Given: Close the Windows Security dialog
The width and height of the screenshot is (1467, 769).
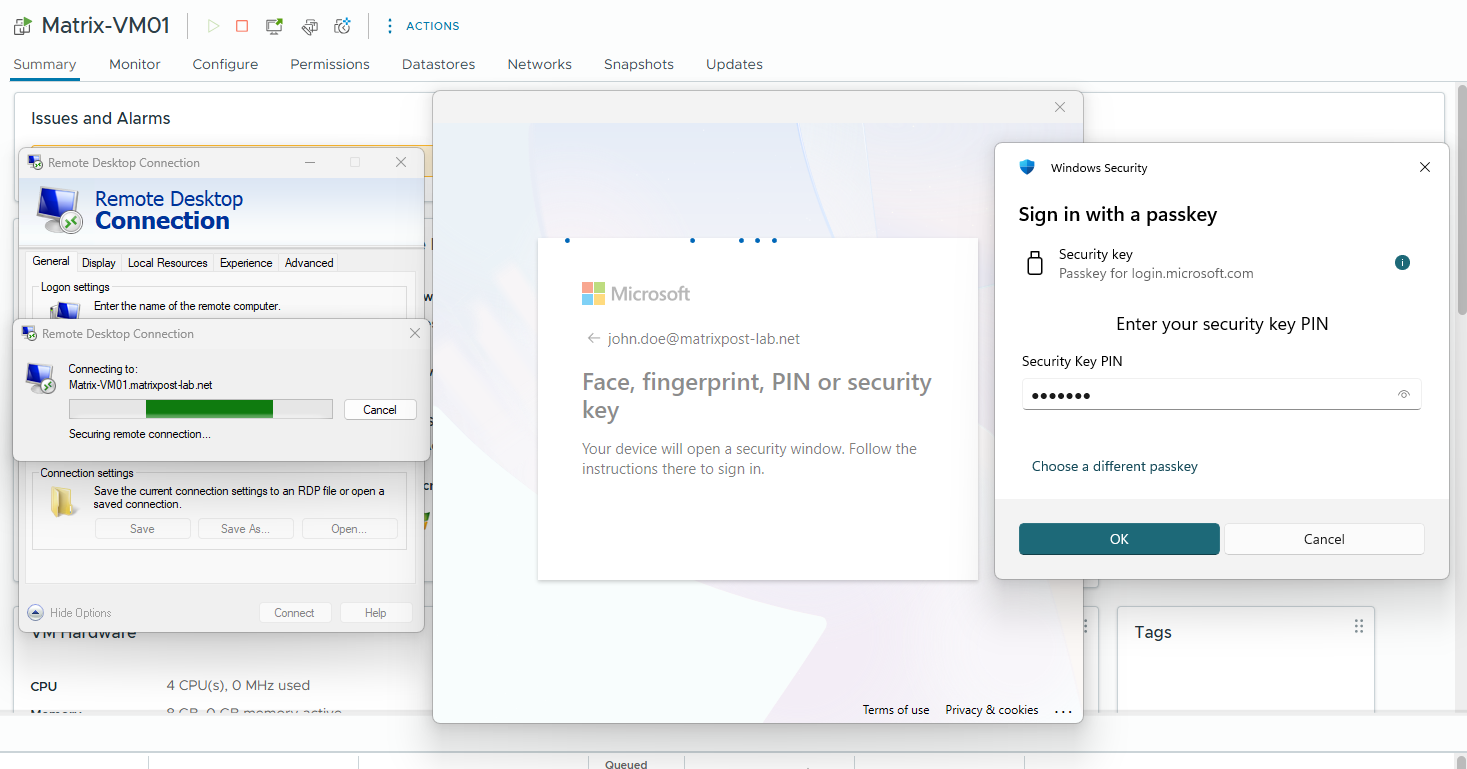Looking at the screenshot, I should [x=1425, y=168].
